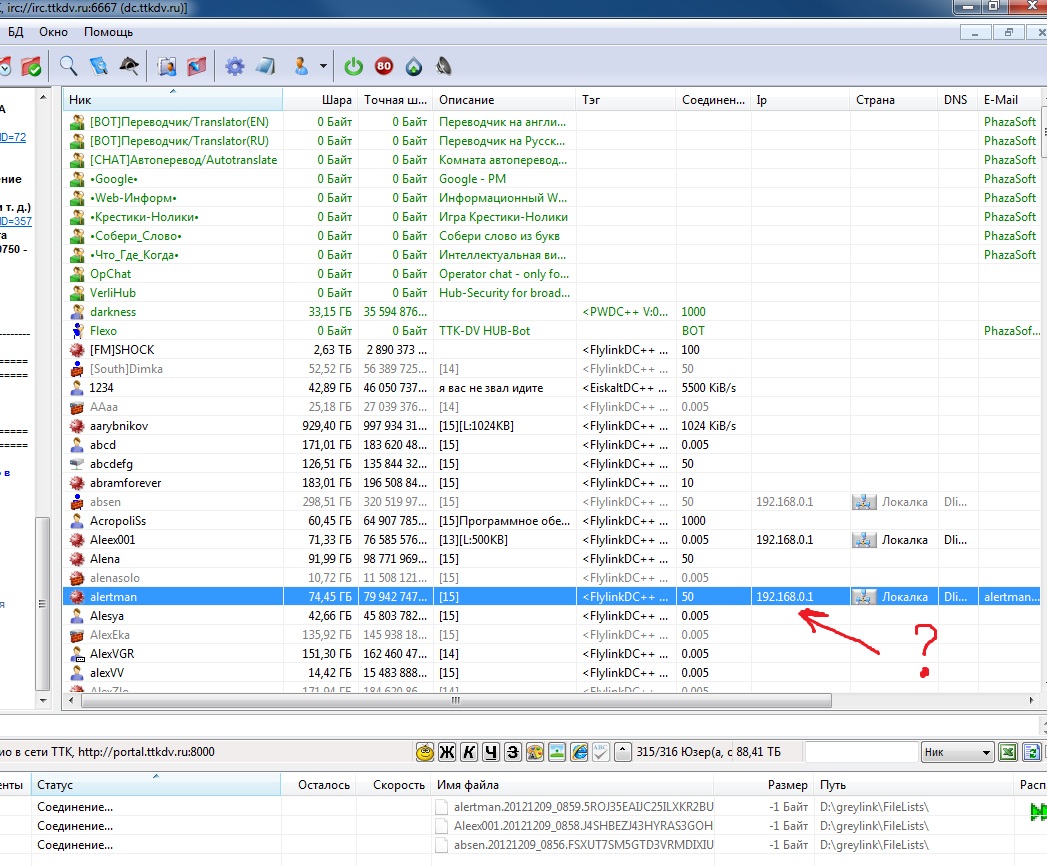The image size is (1047, 866).
Task: Select user Alesya in the list
Action: click(107, 616)
